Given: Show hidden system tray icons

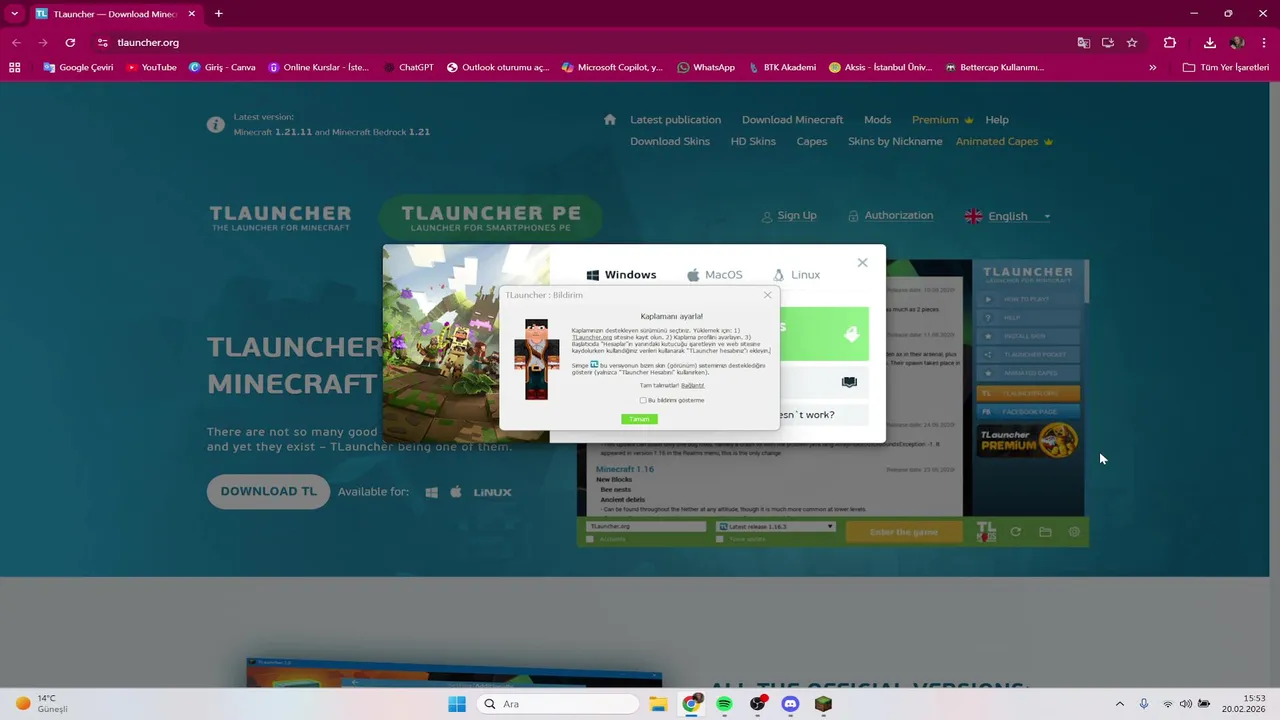Looking at the screenshot, I should click(x=1119, y=704).
